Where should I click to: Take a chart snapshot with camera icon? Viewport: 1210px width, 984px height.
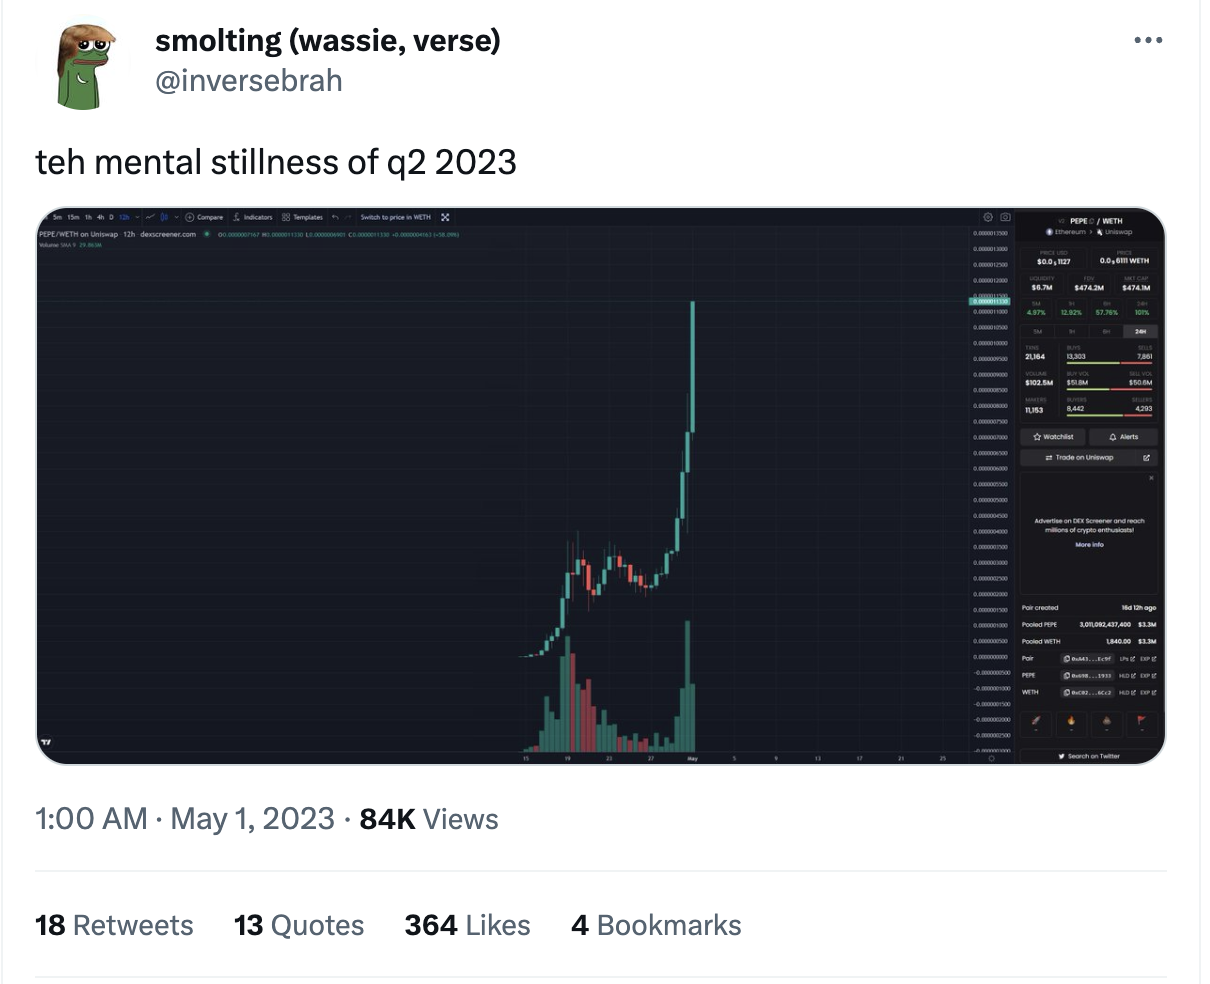[1005, 217]
